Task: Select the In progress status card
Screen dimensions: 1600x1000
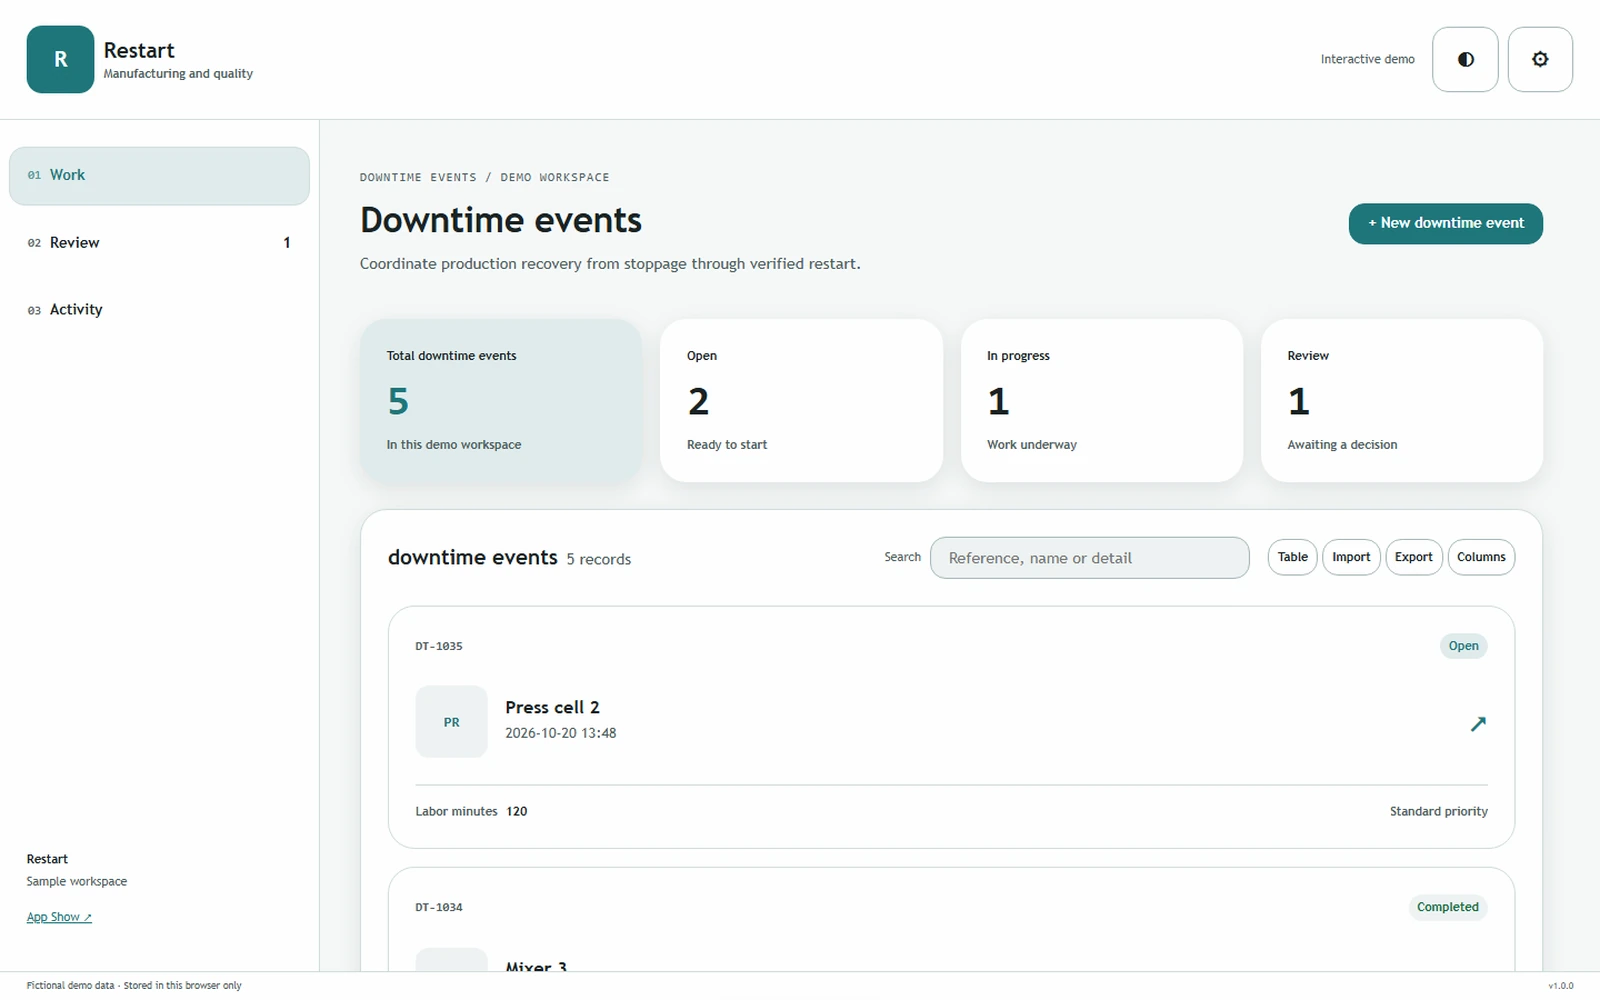Action: click(x=1101, y=400)
